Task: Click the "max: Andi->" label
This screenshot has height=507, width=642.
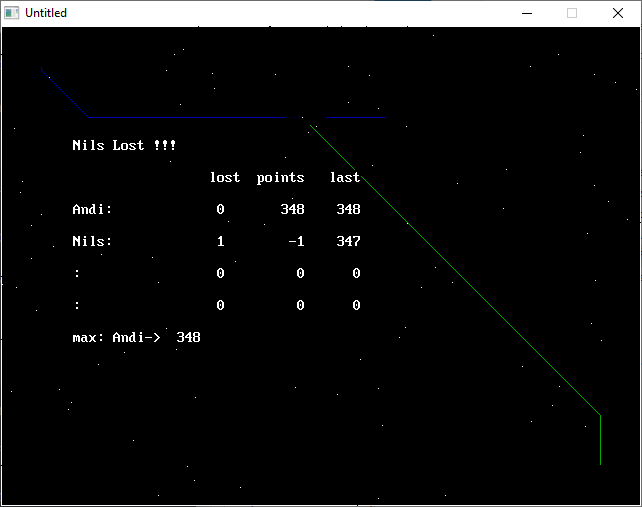Action: (x=116, y=338)
